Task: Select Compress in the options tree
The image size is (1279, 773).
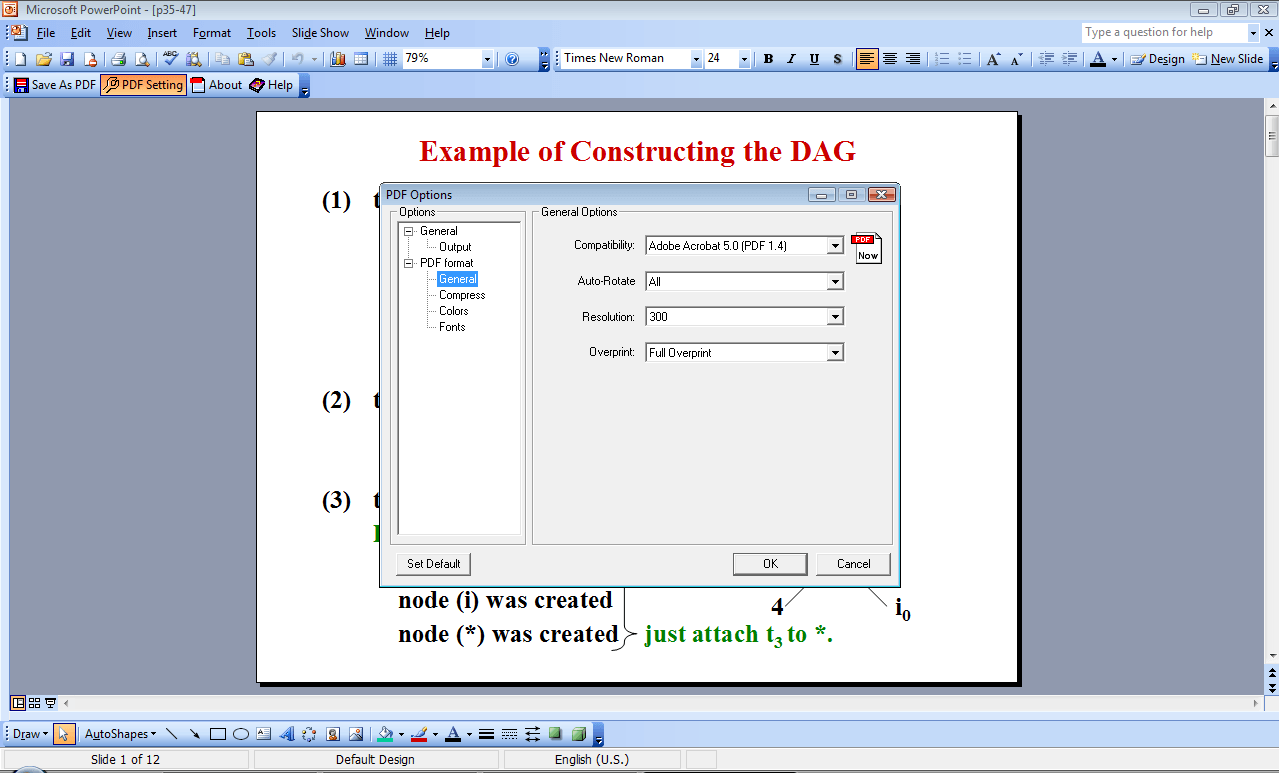Action: pyautogui.click(x=462, y=295)
